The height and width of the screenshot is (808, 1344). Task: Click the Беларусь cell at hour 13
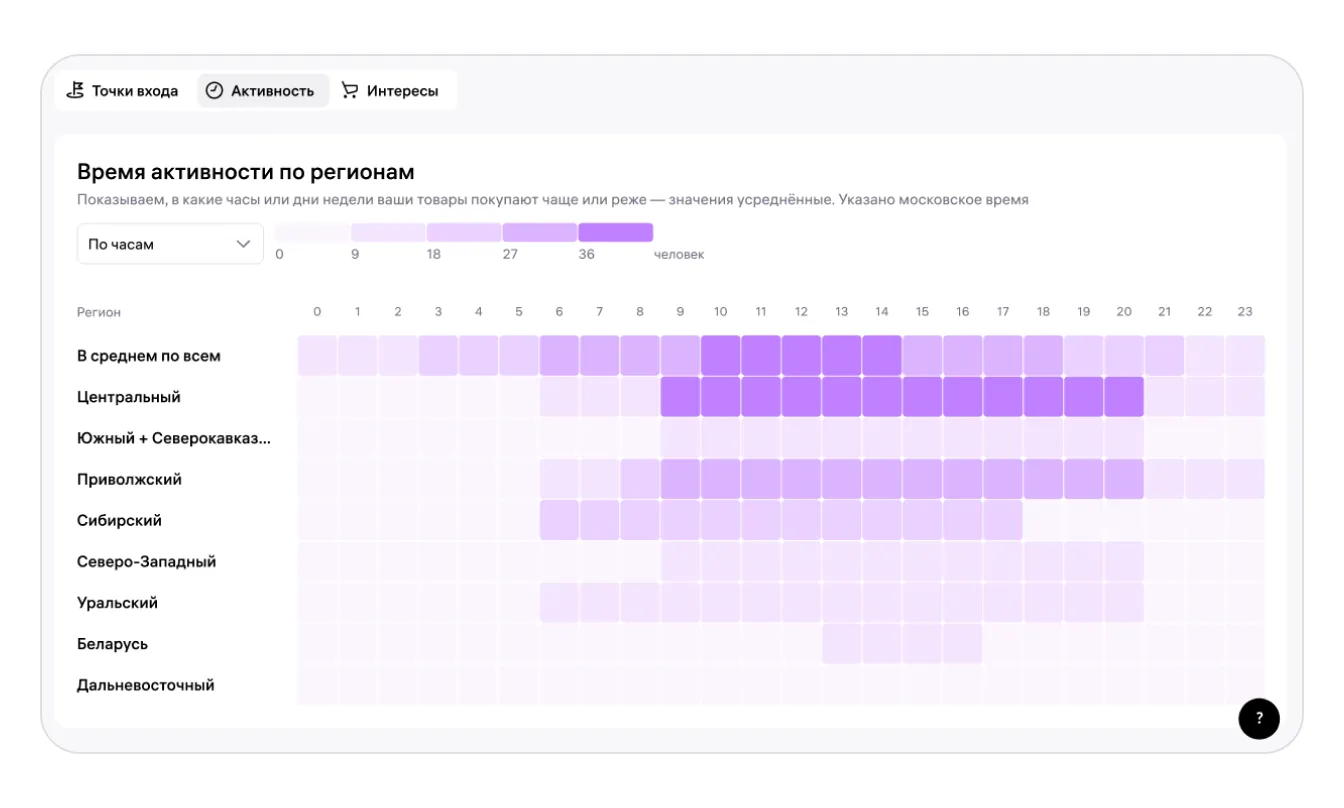pos(842,644)
